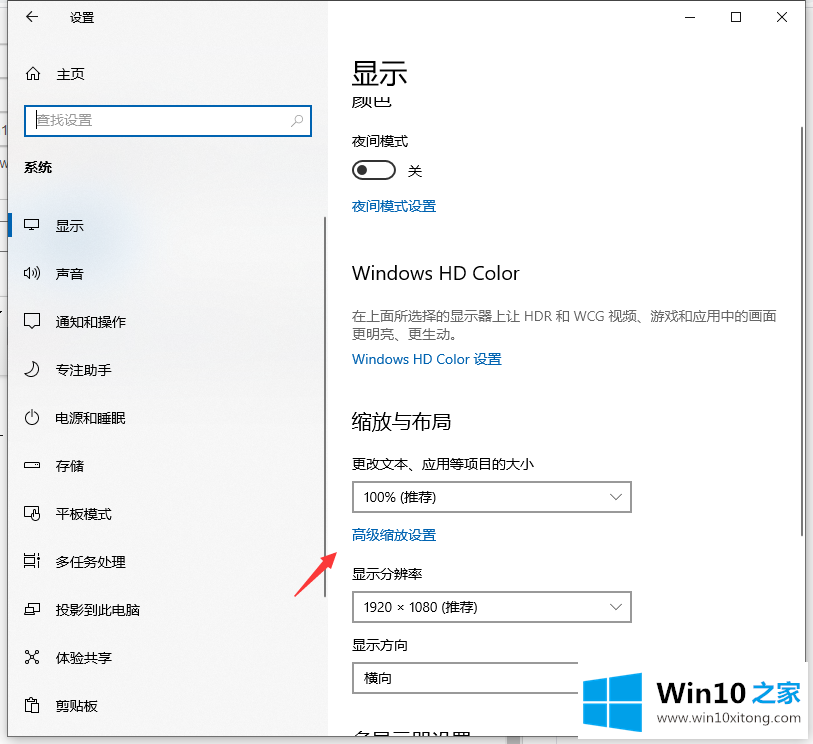Minimize the 设置 window
Screen dimensions: 813x744
click(690, 17)
